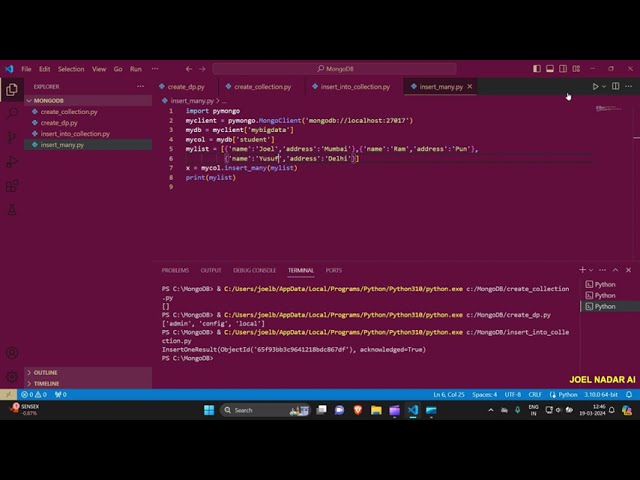This screenshot has width=640, height=480.
Task: Click the MongoDB command center search box
Action: (334, 69)
